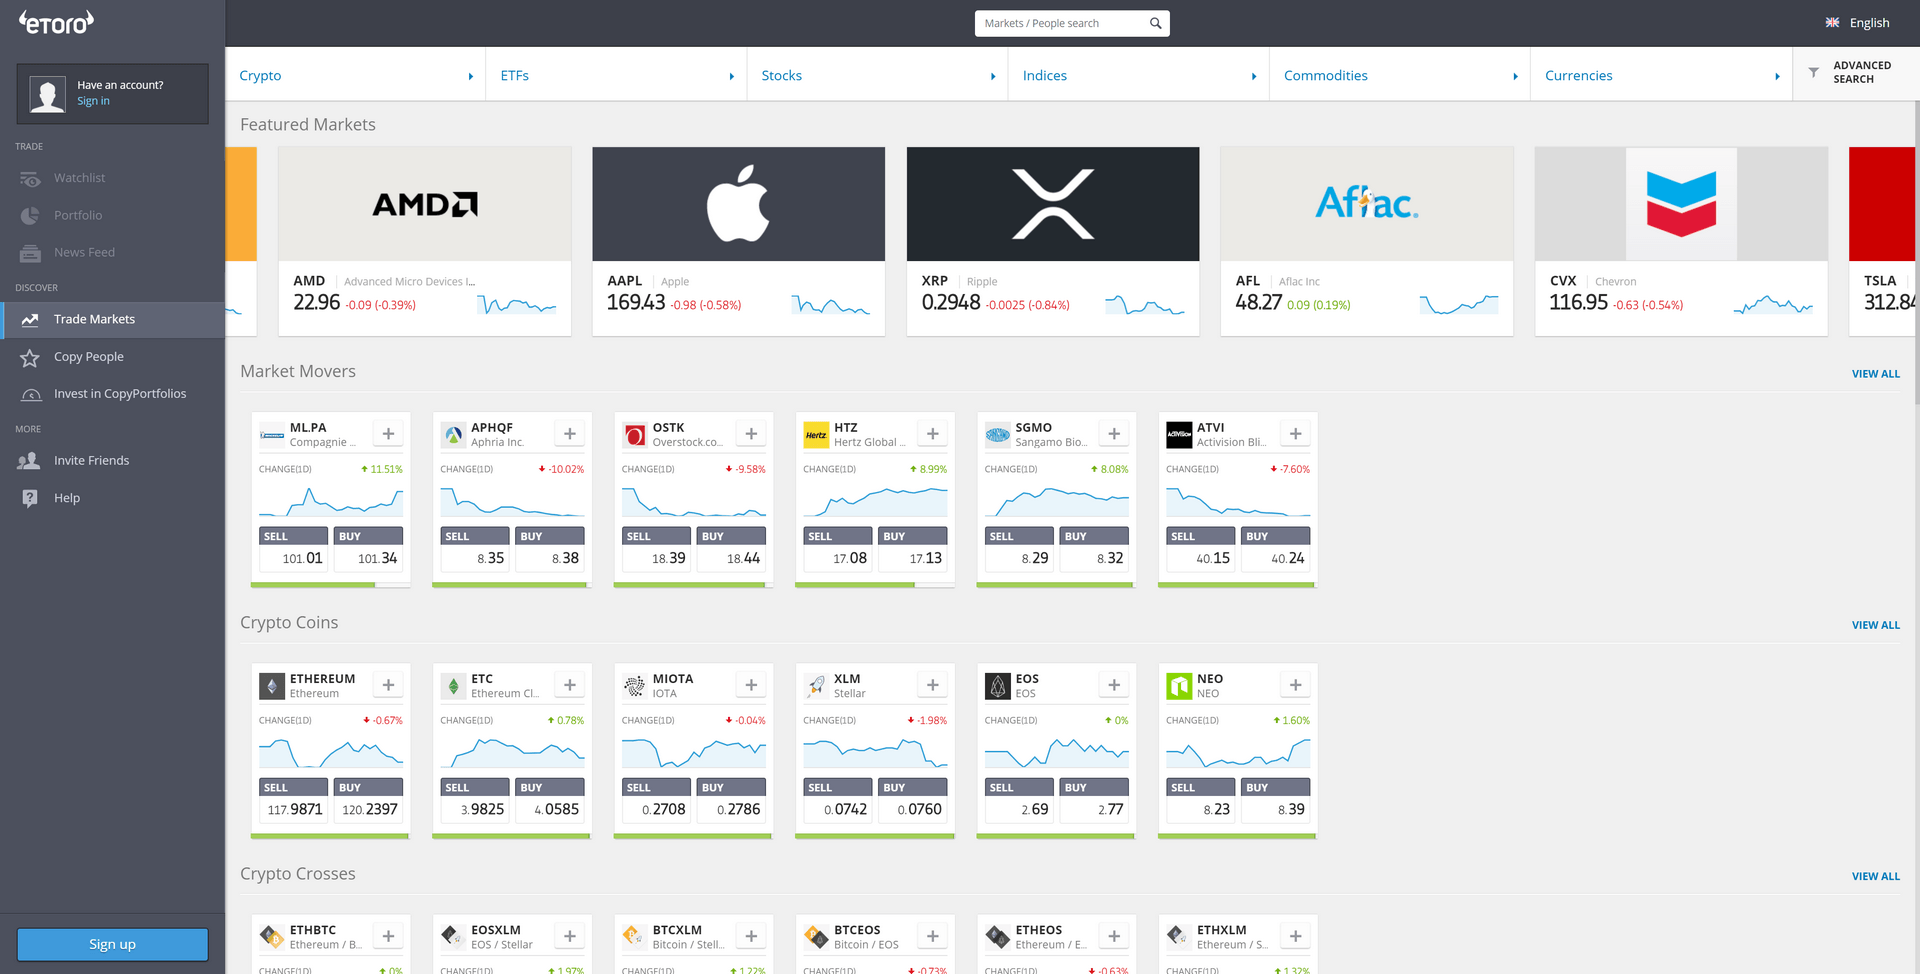The image size is (1920, 974).
Task: Click the eToro logo
Action: coord(56,22)
